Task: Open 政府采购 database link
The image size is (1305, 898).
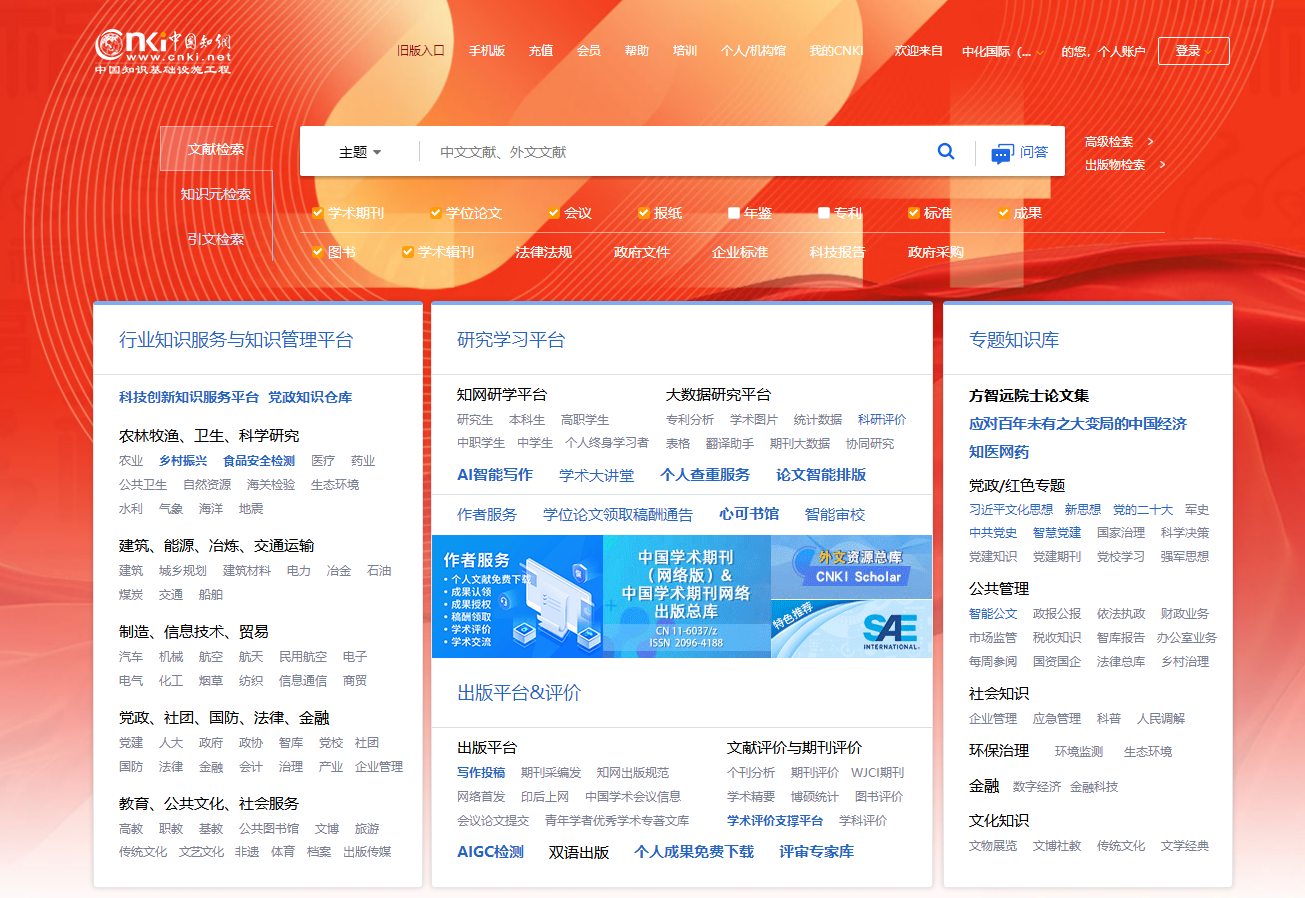Action: point(936,252)
